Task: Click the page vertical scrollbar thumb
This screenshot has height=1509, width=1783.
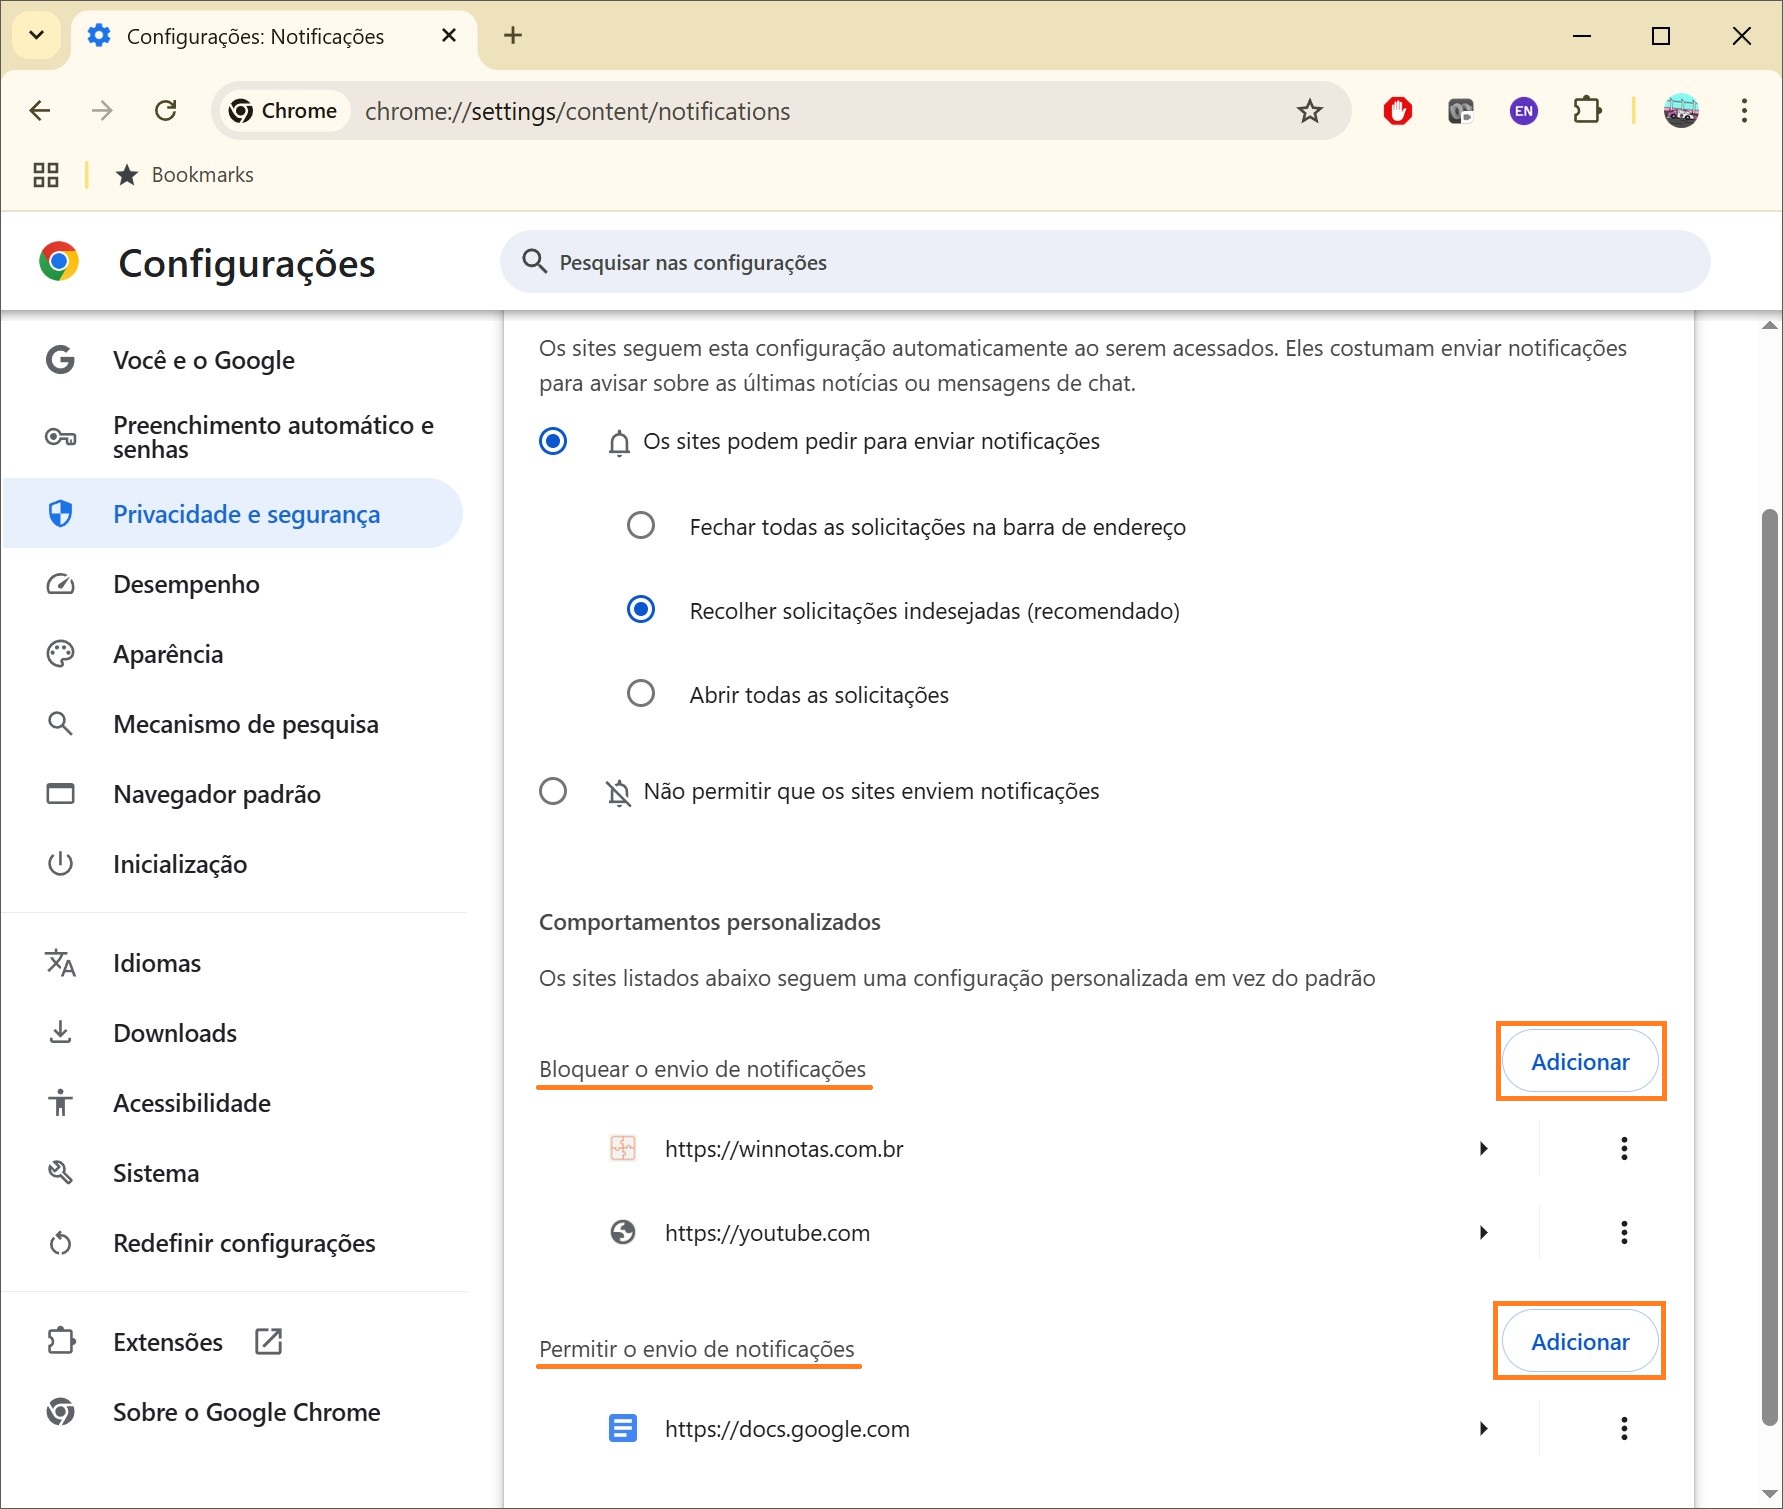Action: click(x=1770, y=967)
